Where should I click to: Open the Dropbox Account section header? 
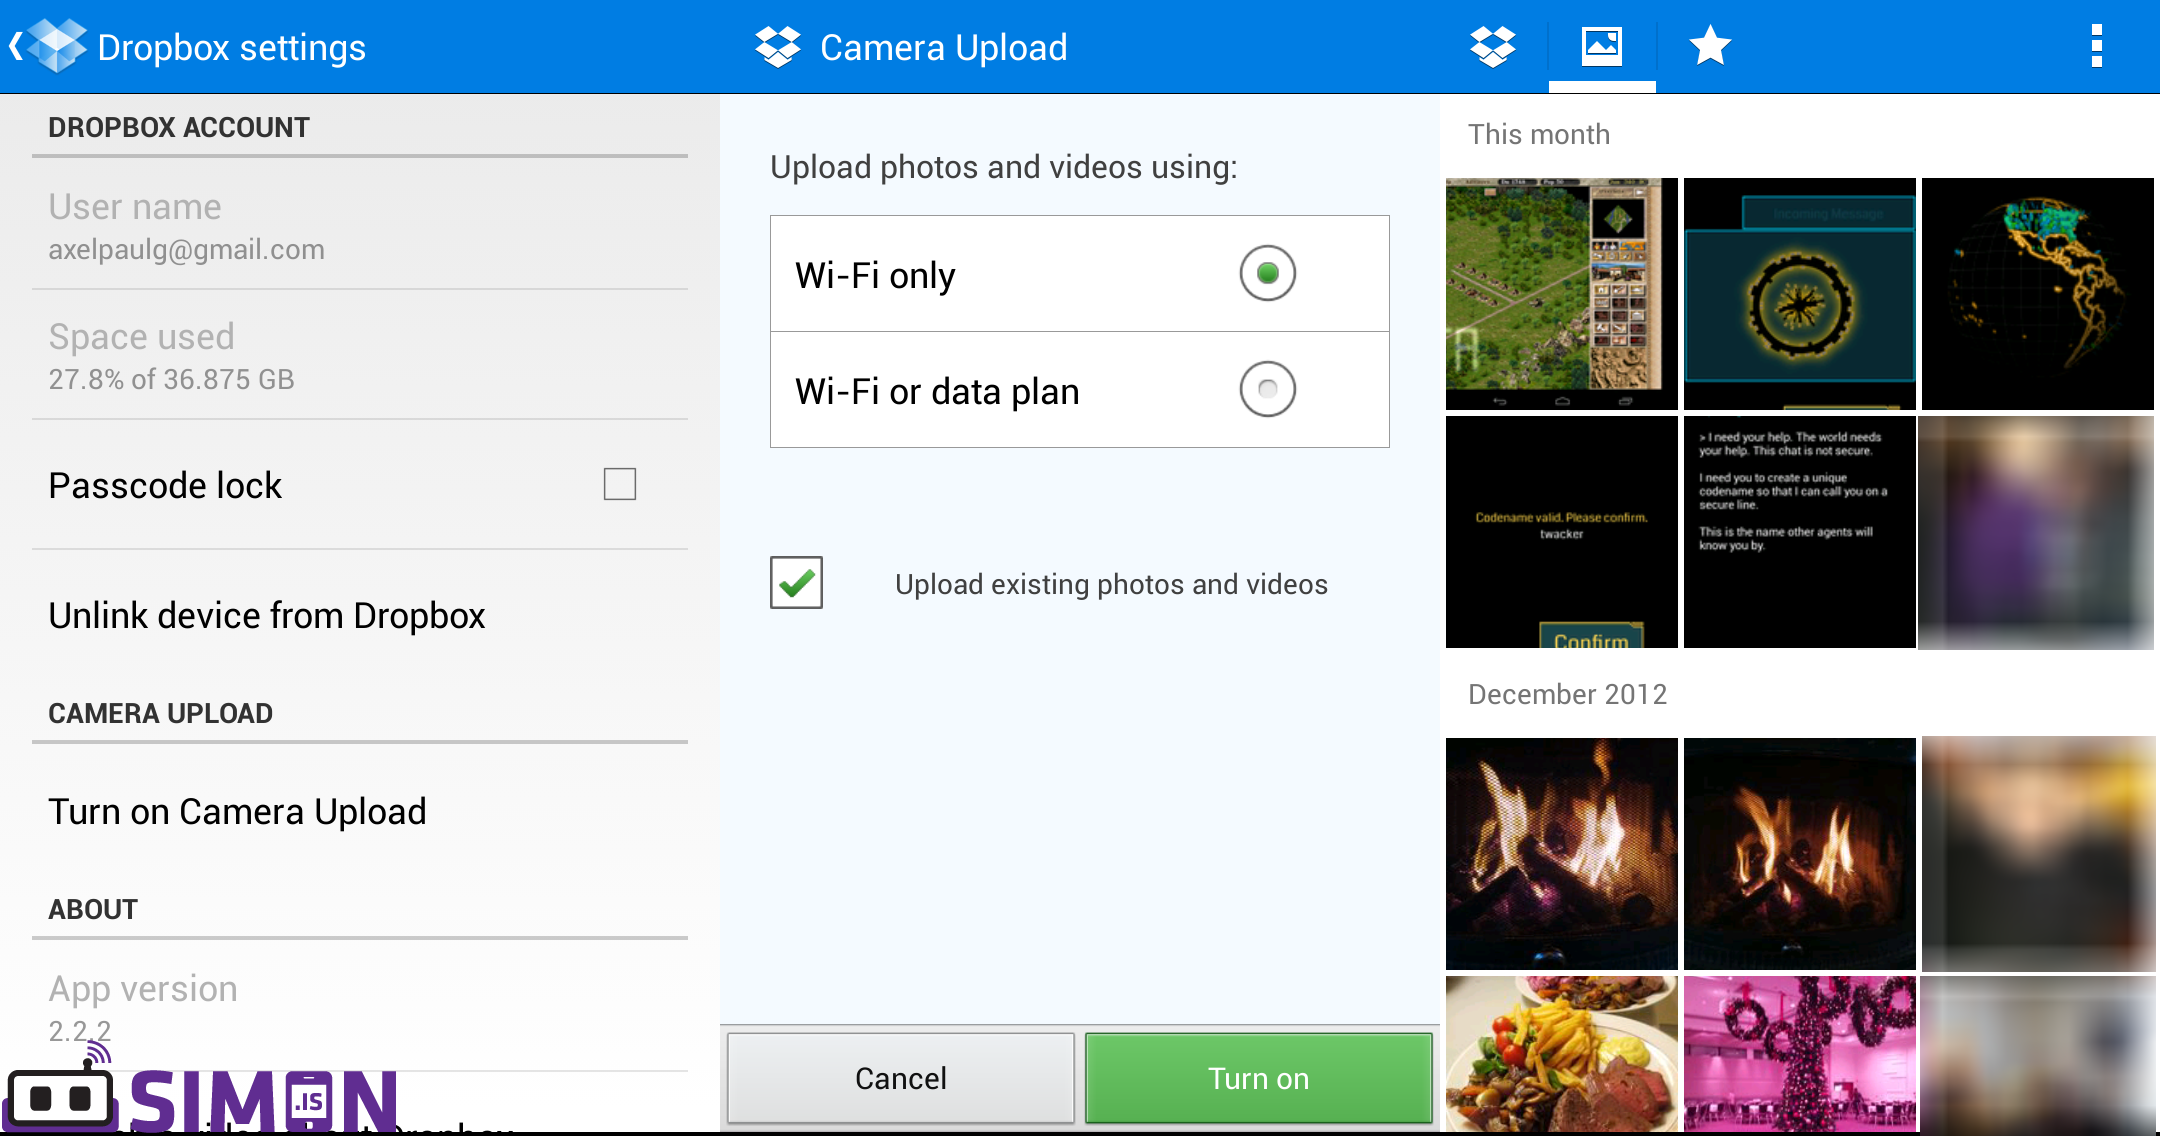[x=178, y=126]
